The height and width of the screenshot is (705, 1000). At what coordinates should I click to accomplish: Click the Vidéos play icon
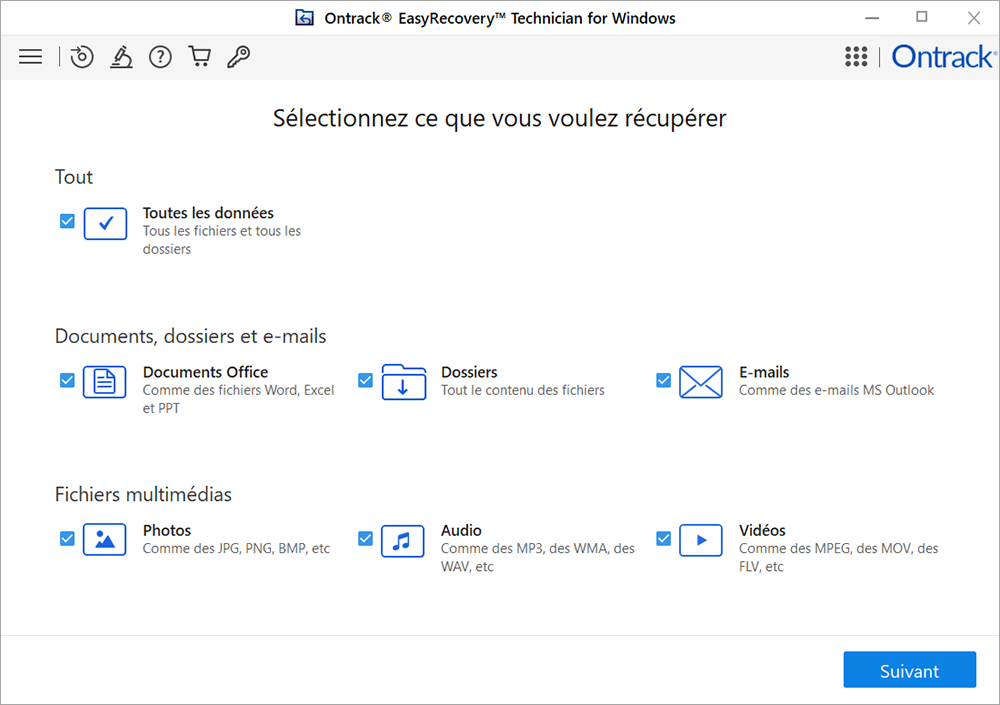point(701,540)
